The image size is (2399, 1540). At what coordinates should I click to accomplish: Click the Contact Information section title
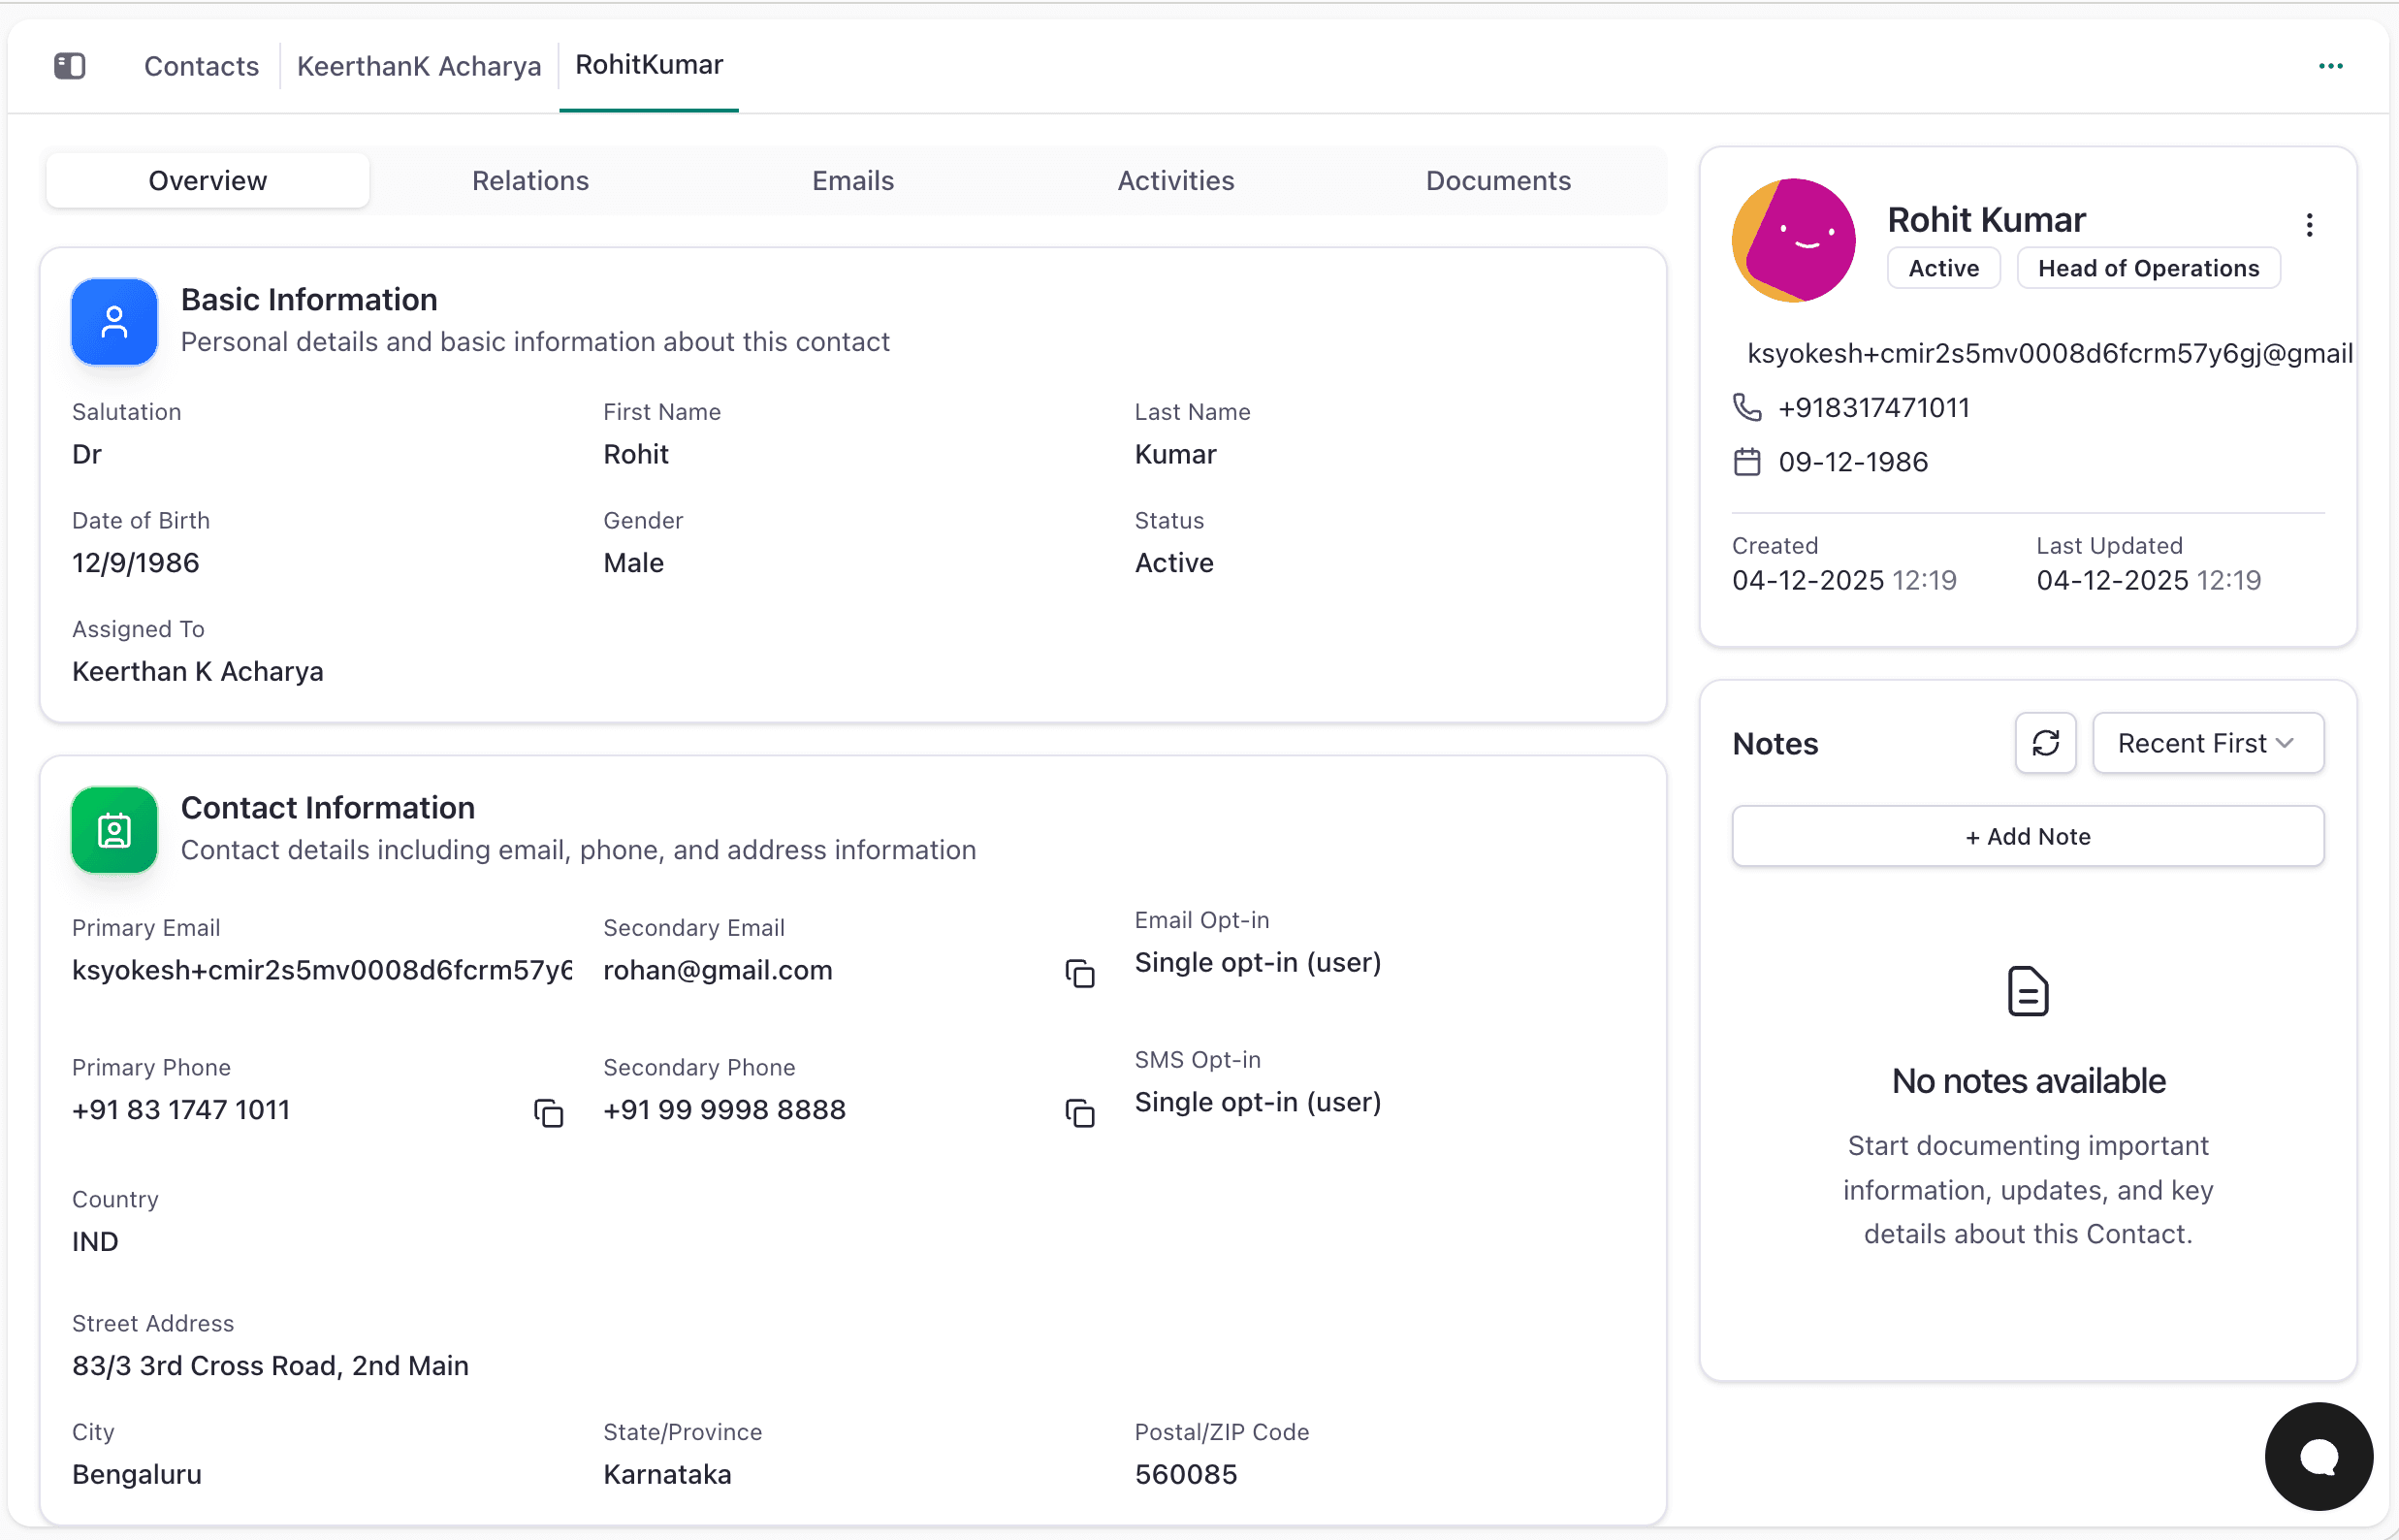click(x=328, y=807)
